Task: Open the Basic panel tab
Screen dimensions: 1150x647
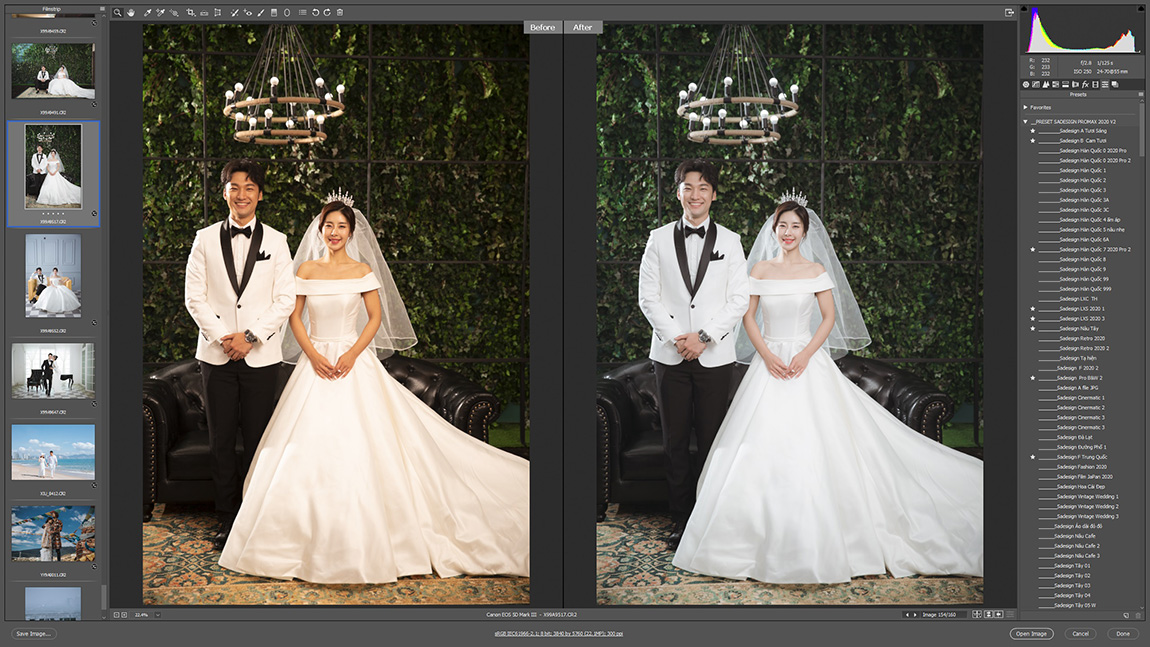Action: tap(1026, 84)
